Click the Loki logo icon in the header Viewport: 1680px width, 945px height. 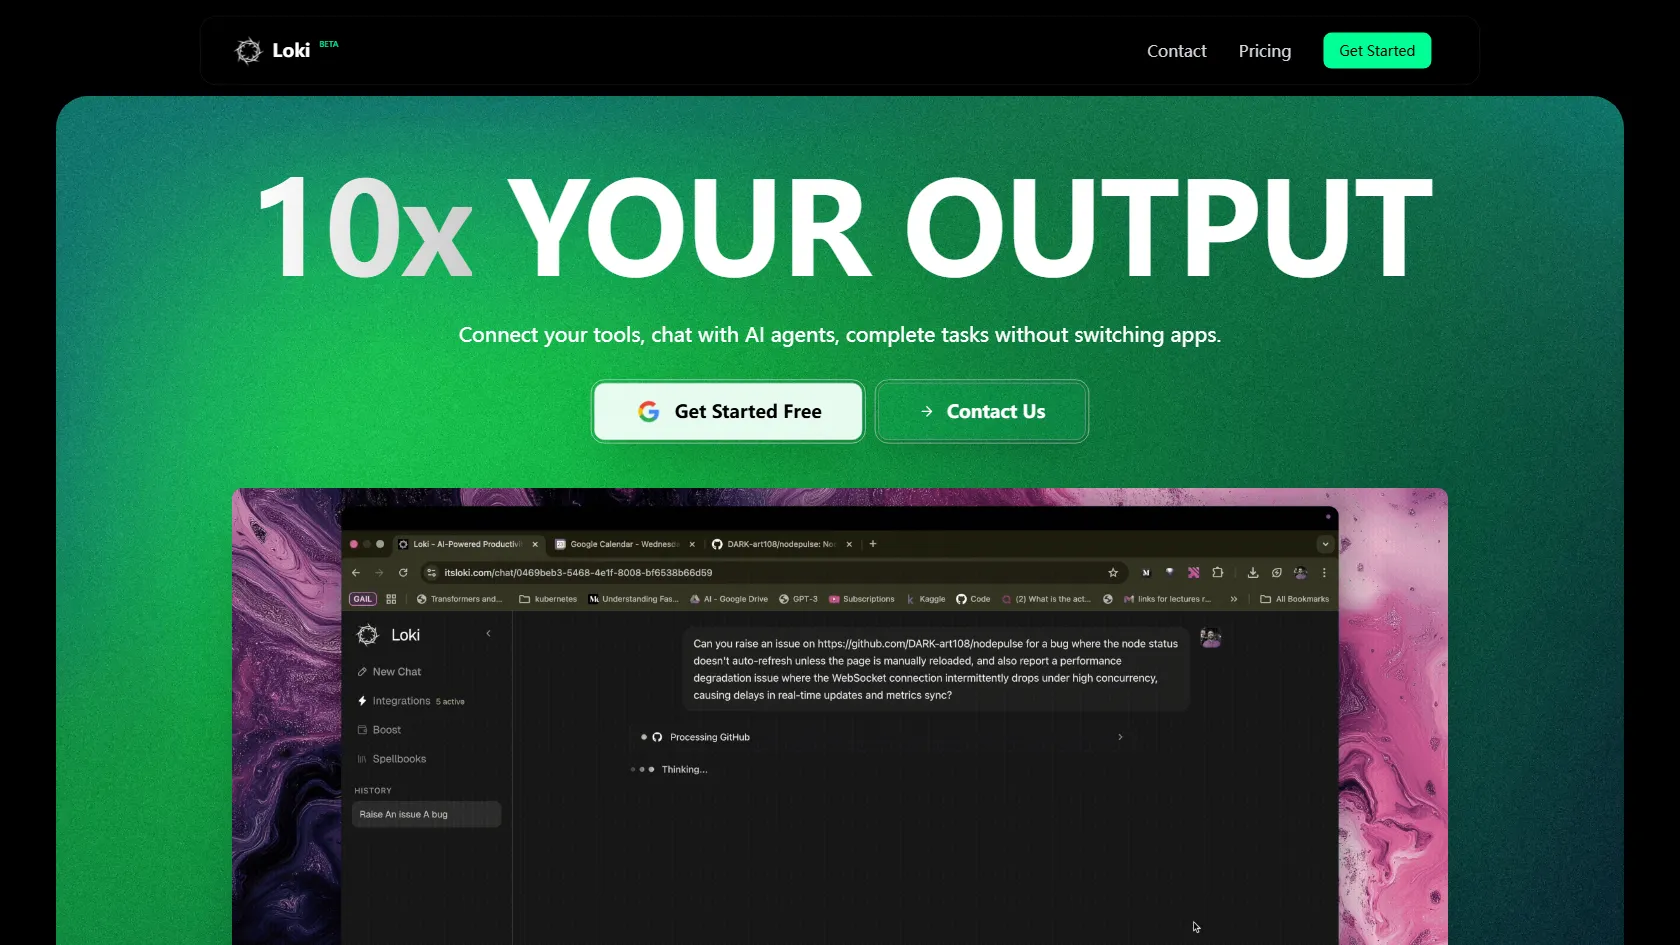coord(248,50)
